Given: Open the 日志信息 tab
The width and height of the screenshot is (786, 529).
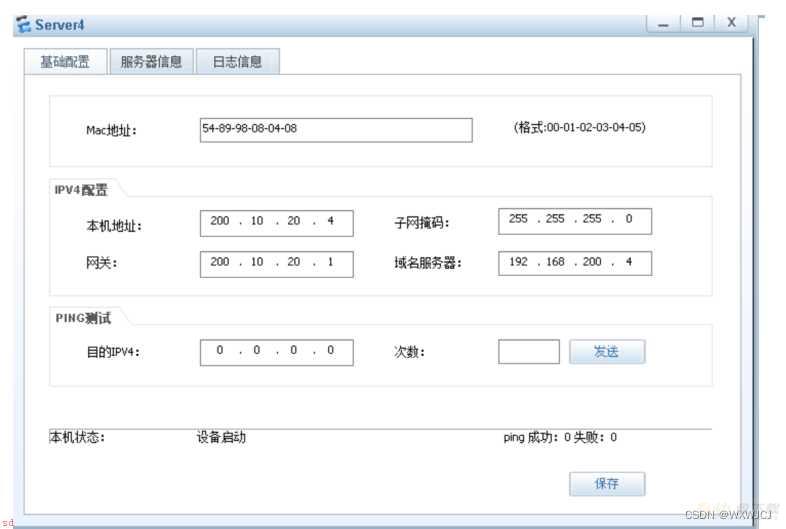Looking at the screenshot, I should (238, 62).
